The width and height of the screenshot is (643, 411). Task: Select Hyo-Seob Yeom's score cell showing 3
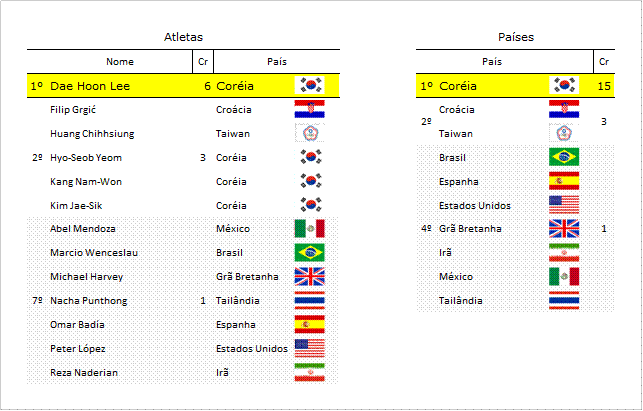tap(203, 158)
